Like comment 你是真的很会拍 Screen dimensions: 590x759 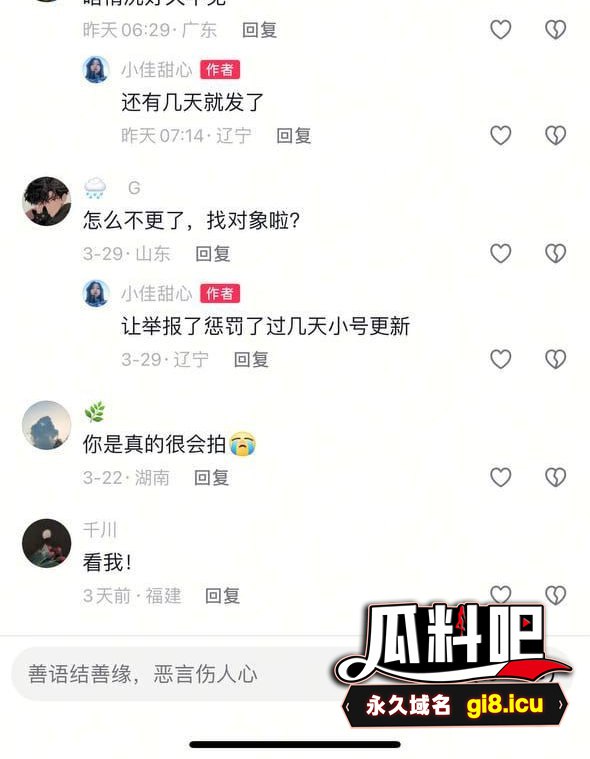click(500, 477)
